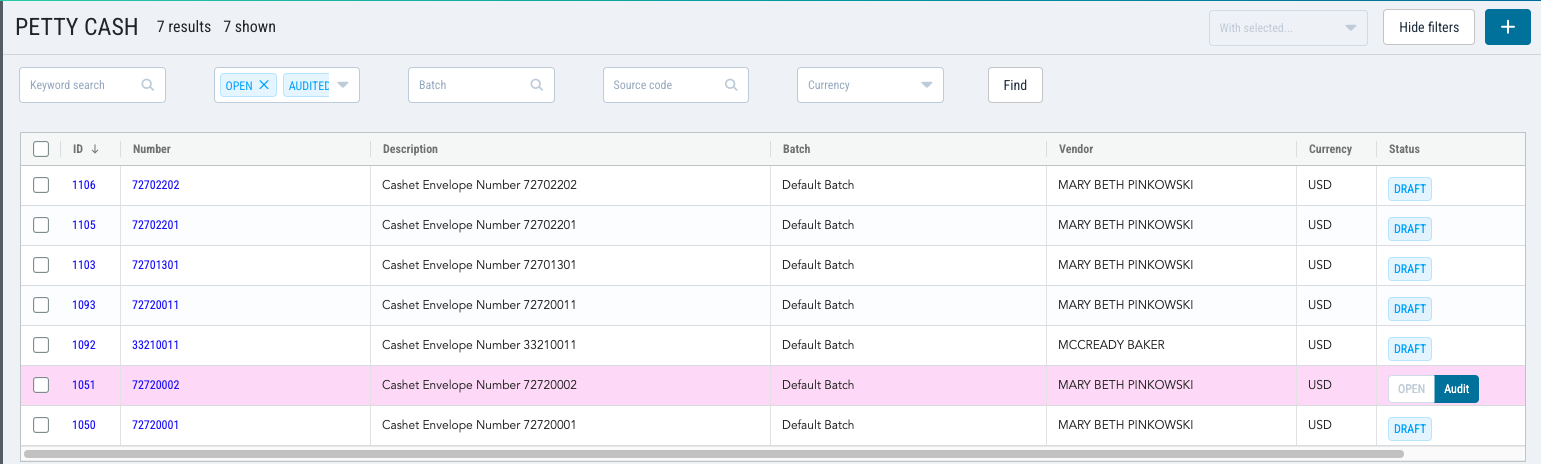Image resolution: width=1541 pixels, height=464 pixels.
Task: Click the DRAFT badge on row 1105
Action: [1410, 229]
